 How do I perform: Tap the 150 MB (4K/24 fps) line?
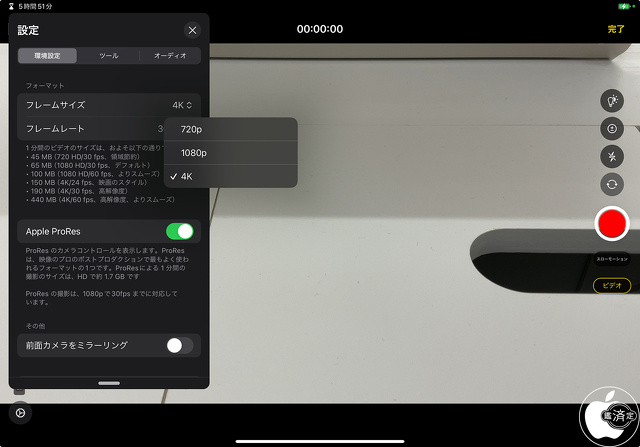click(86, 182)
